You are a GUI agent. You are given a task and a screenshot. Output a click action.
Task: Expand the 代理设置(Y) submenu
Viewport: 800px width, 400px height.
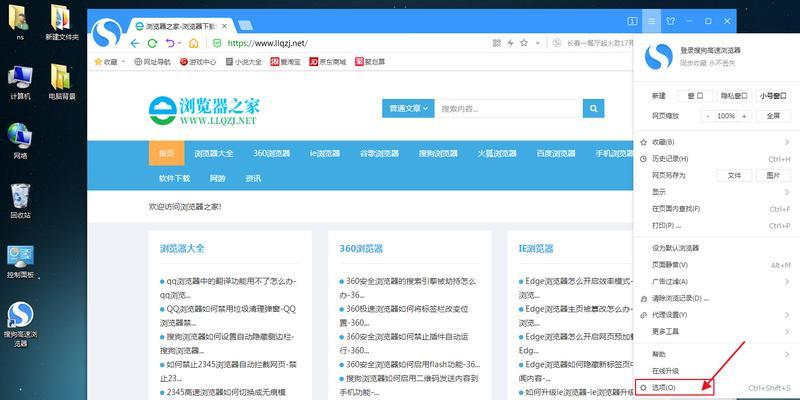tap(716, 315)
